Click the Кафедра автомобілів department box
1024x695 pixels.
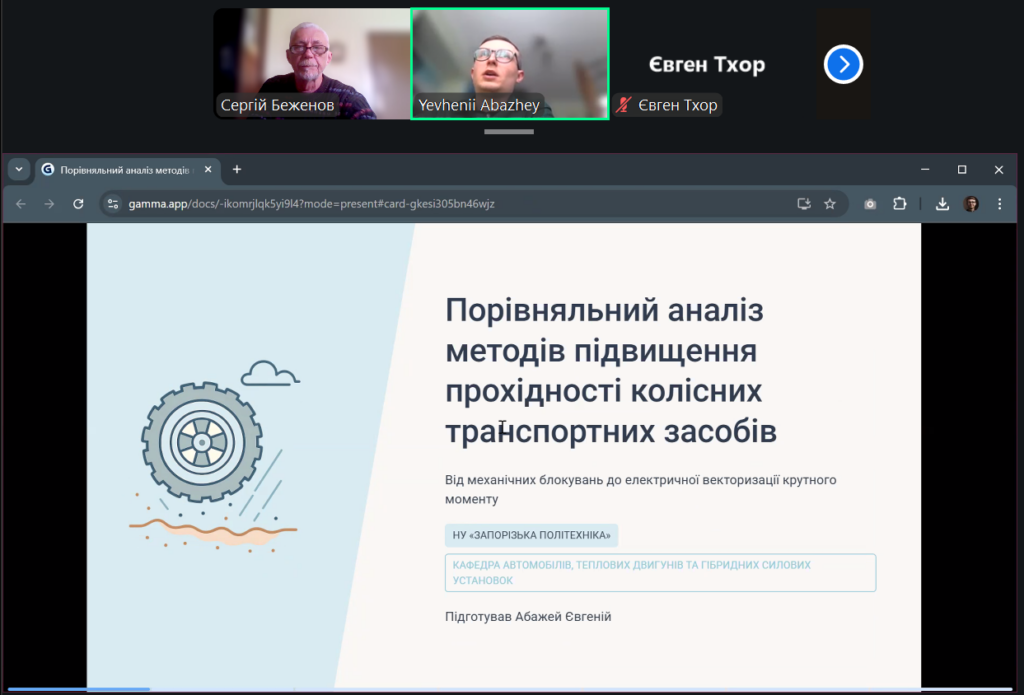point(660,572)
